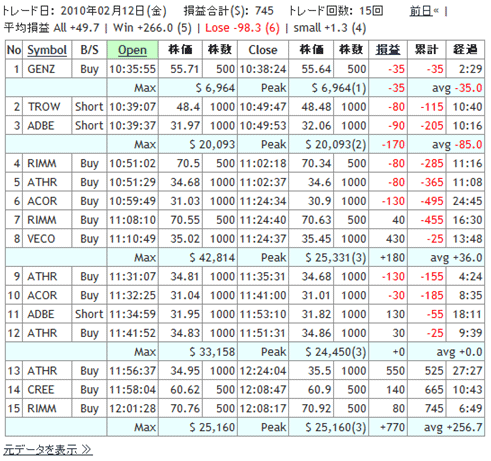491x461 pixels.
Task: Select ATHR symbol in row 12
Action: pyautogui.click(x=42, y=333)
